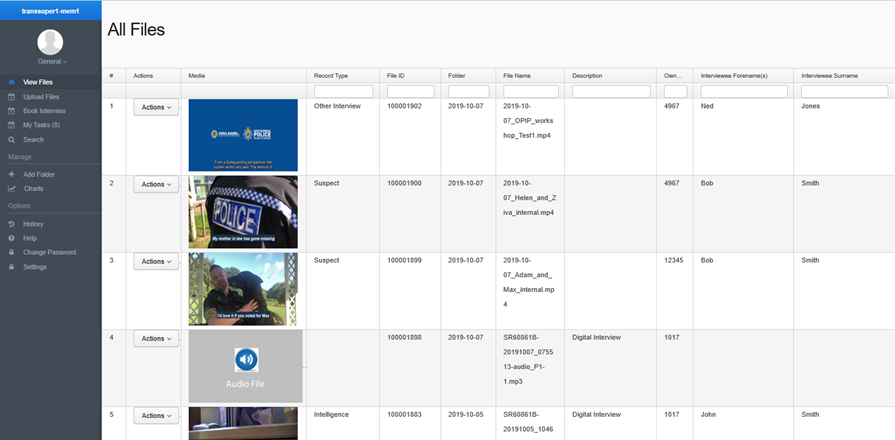Click the padlock icon beside Change Password
895x440 pixels.
click(11, 252)
